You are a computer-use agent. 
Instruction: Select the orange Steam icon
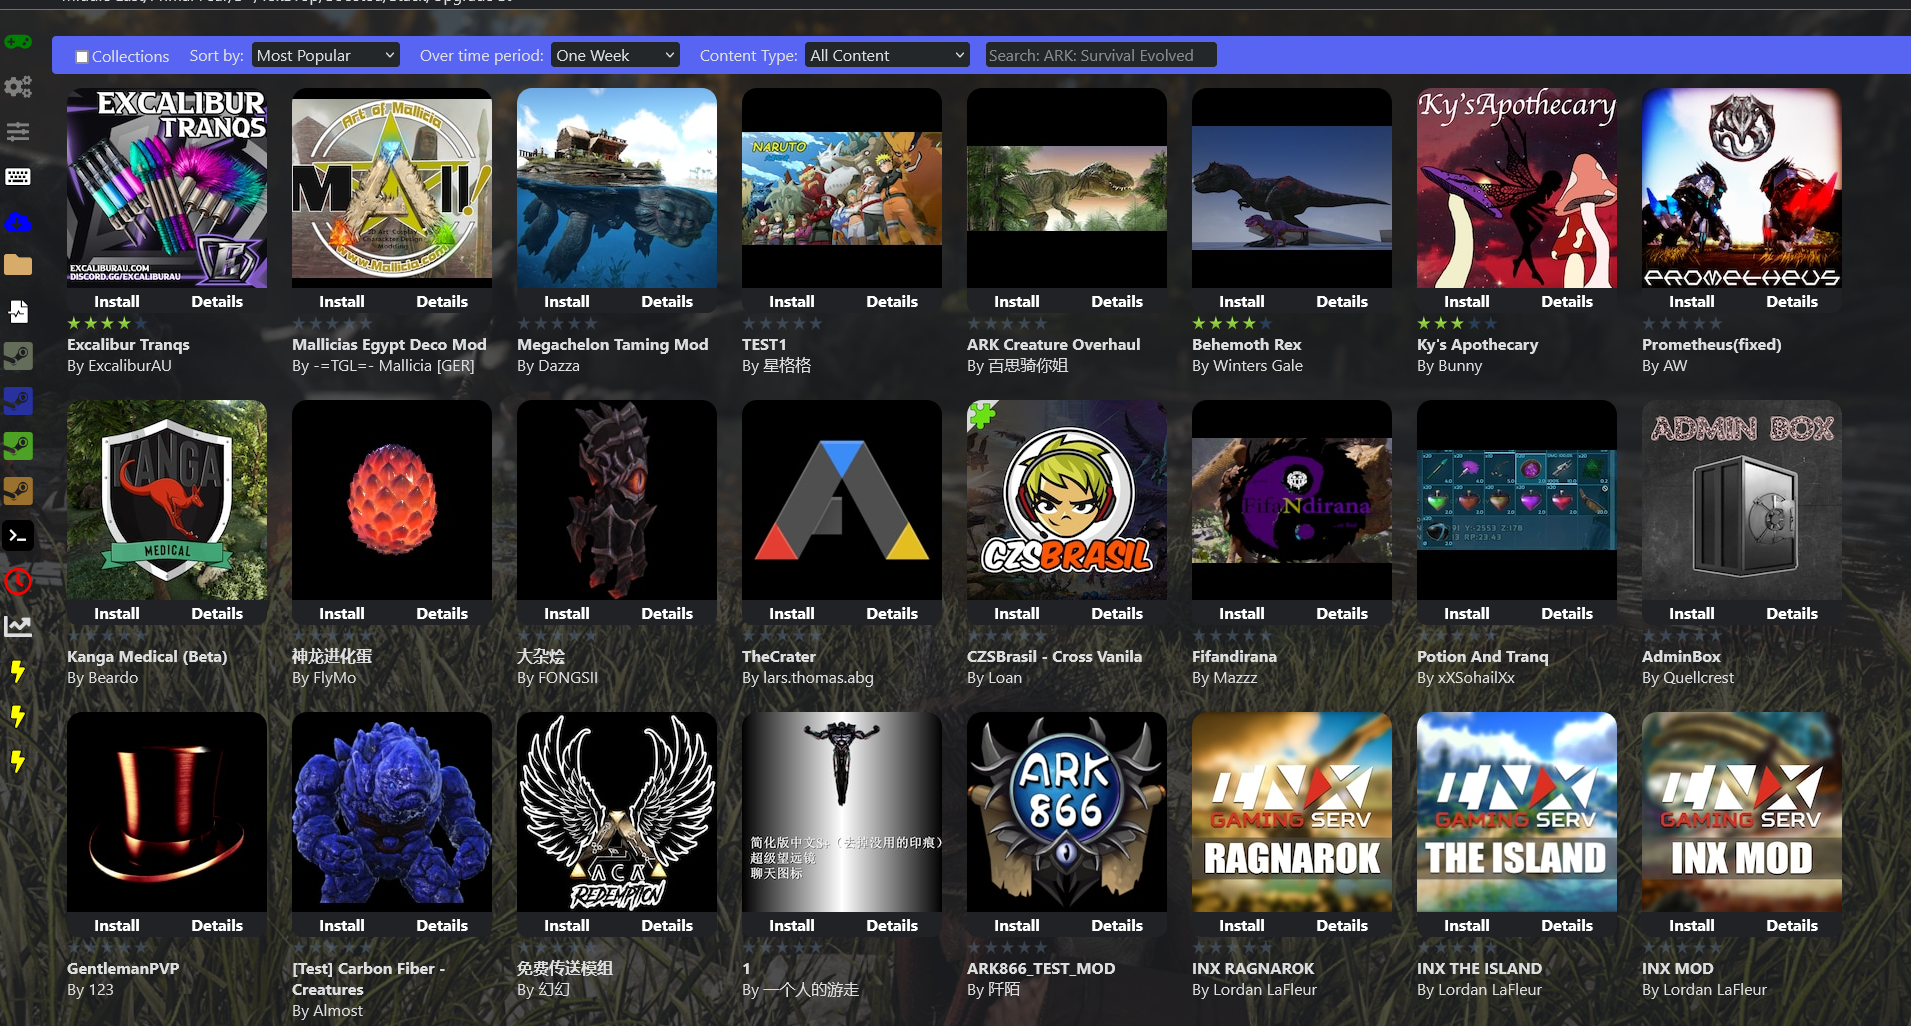[18, 491]
